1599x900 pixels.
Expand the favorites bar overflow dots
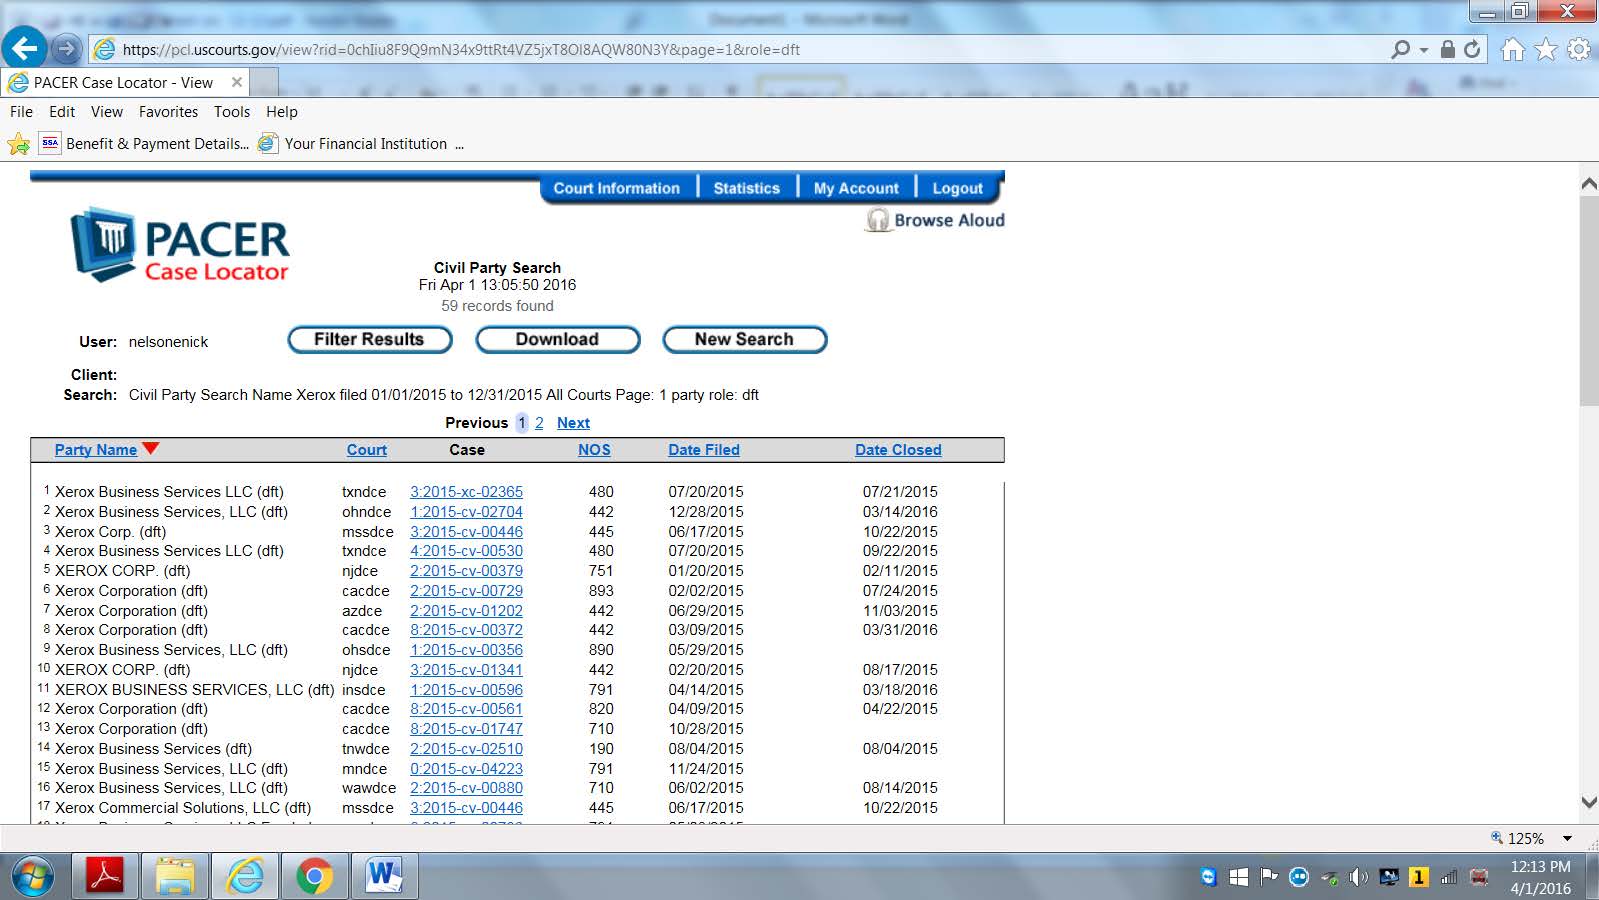[460, 145]
